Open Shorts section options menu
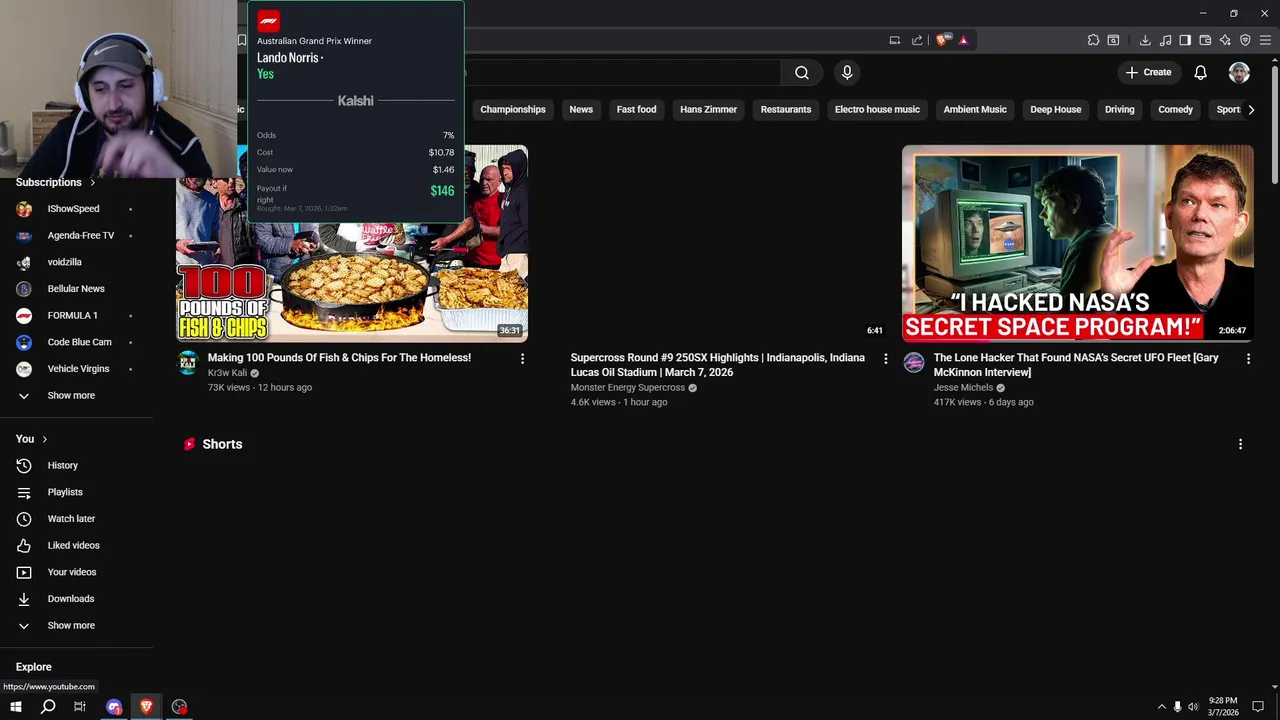This screenshot has width=1280, height=720. point(1240,444)
